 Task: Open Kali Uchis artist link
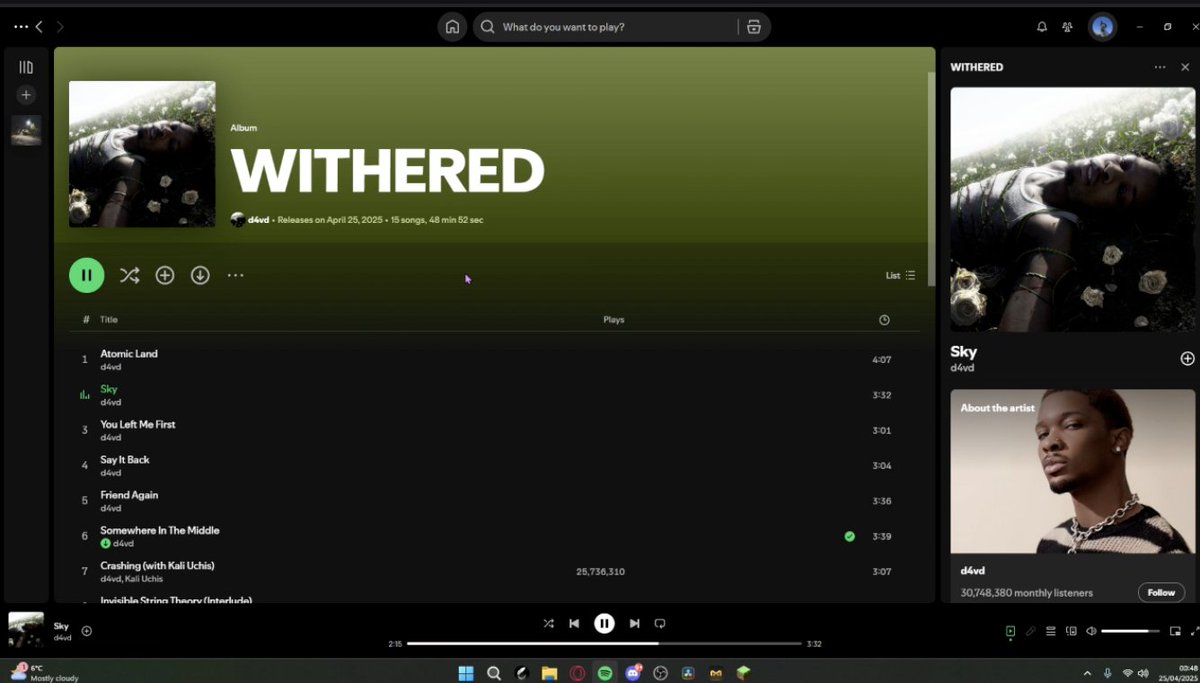coord(144,579)
